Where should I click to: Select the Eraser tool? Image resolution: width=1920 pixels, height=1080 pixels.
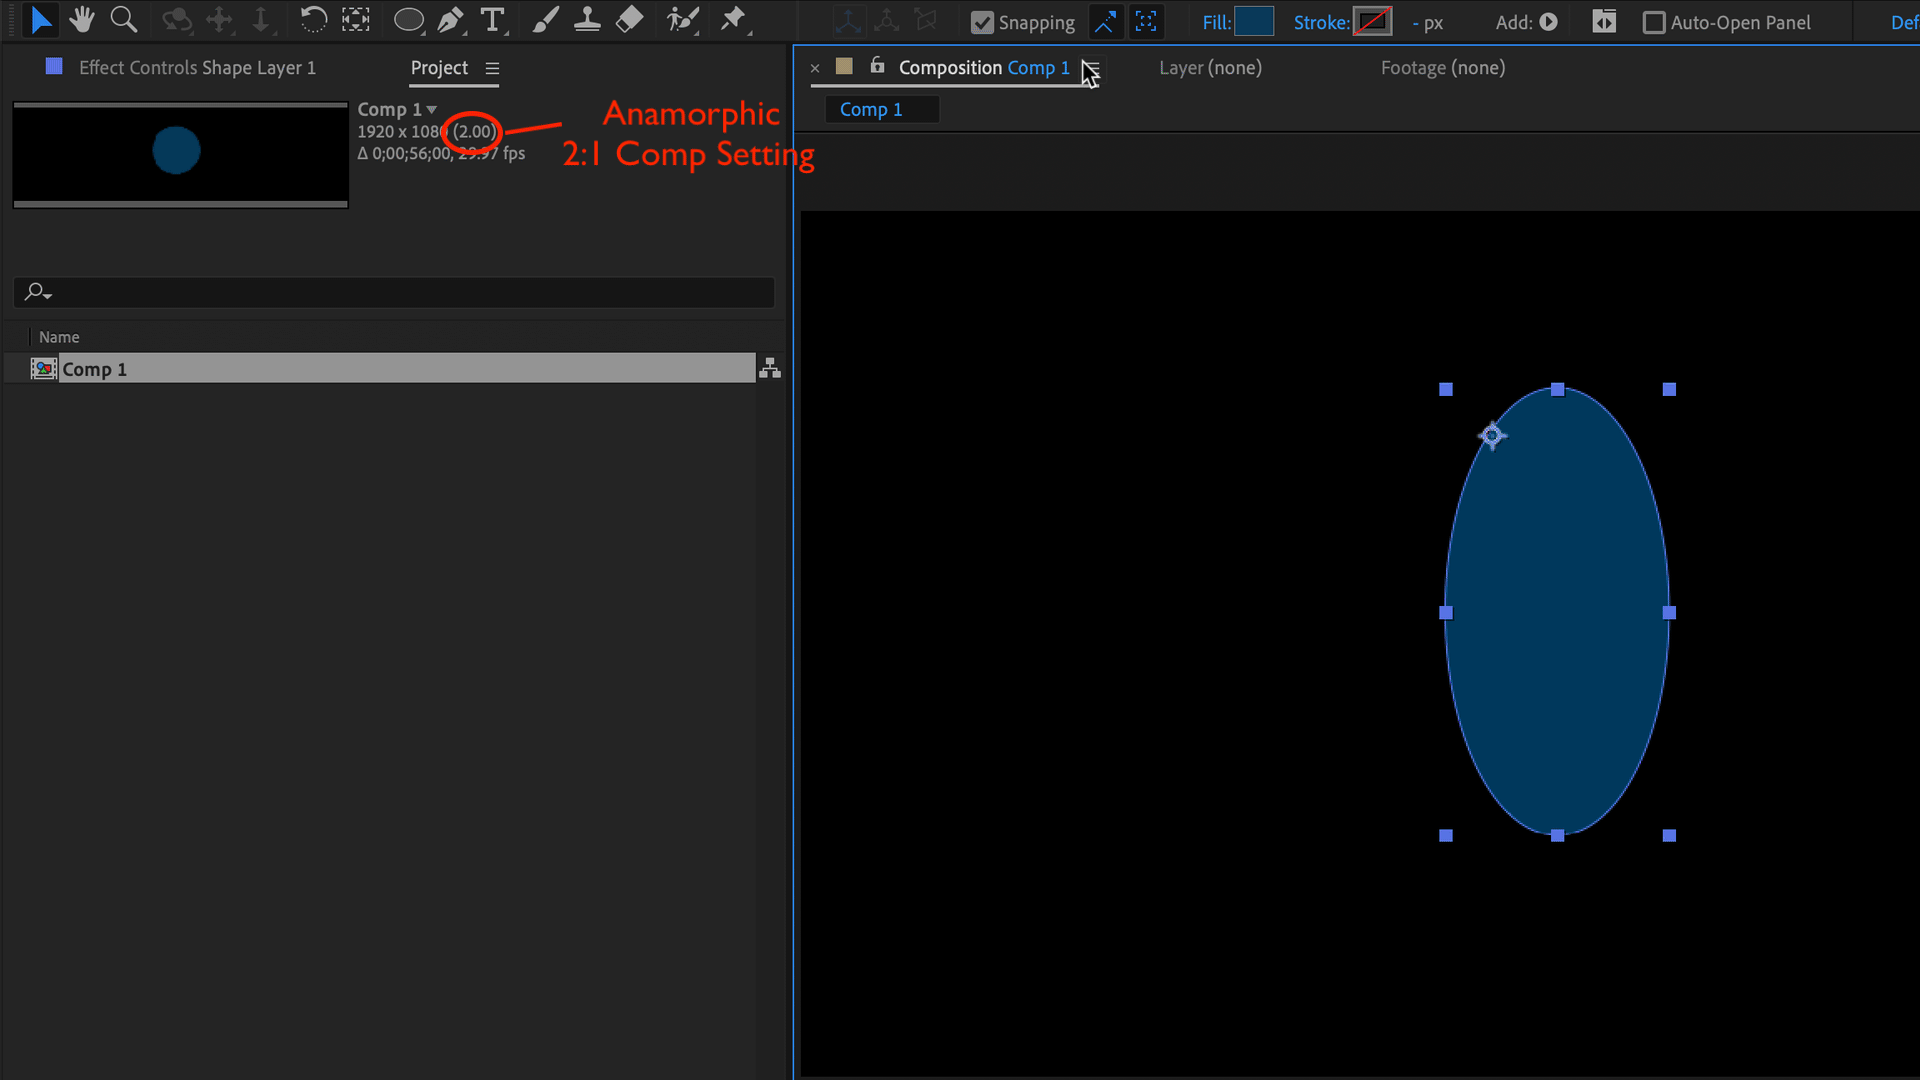pos(629,20)
